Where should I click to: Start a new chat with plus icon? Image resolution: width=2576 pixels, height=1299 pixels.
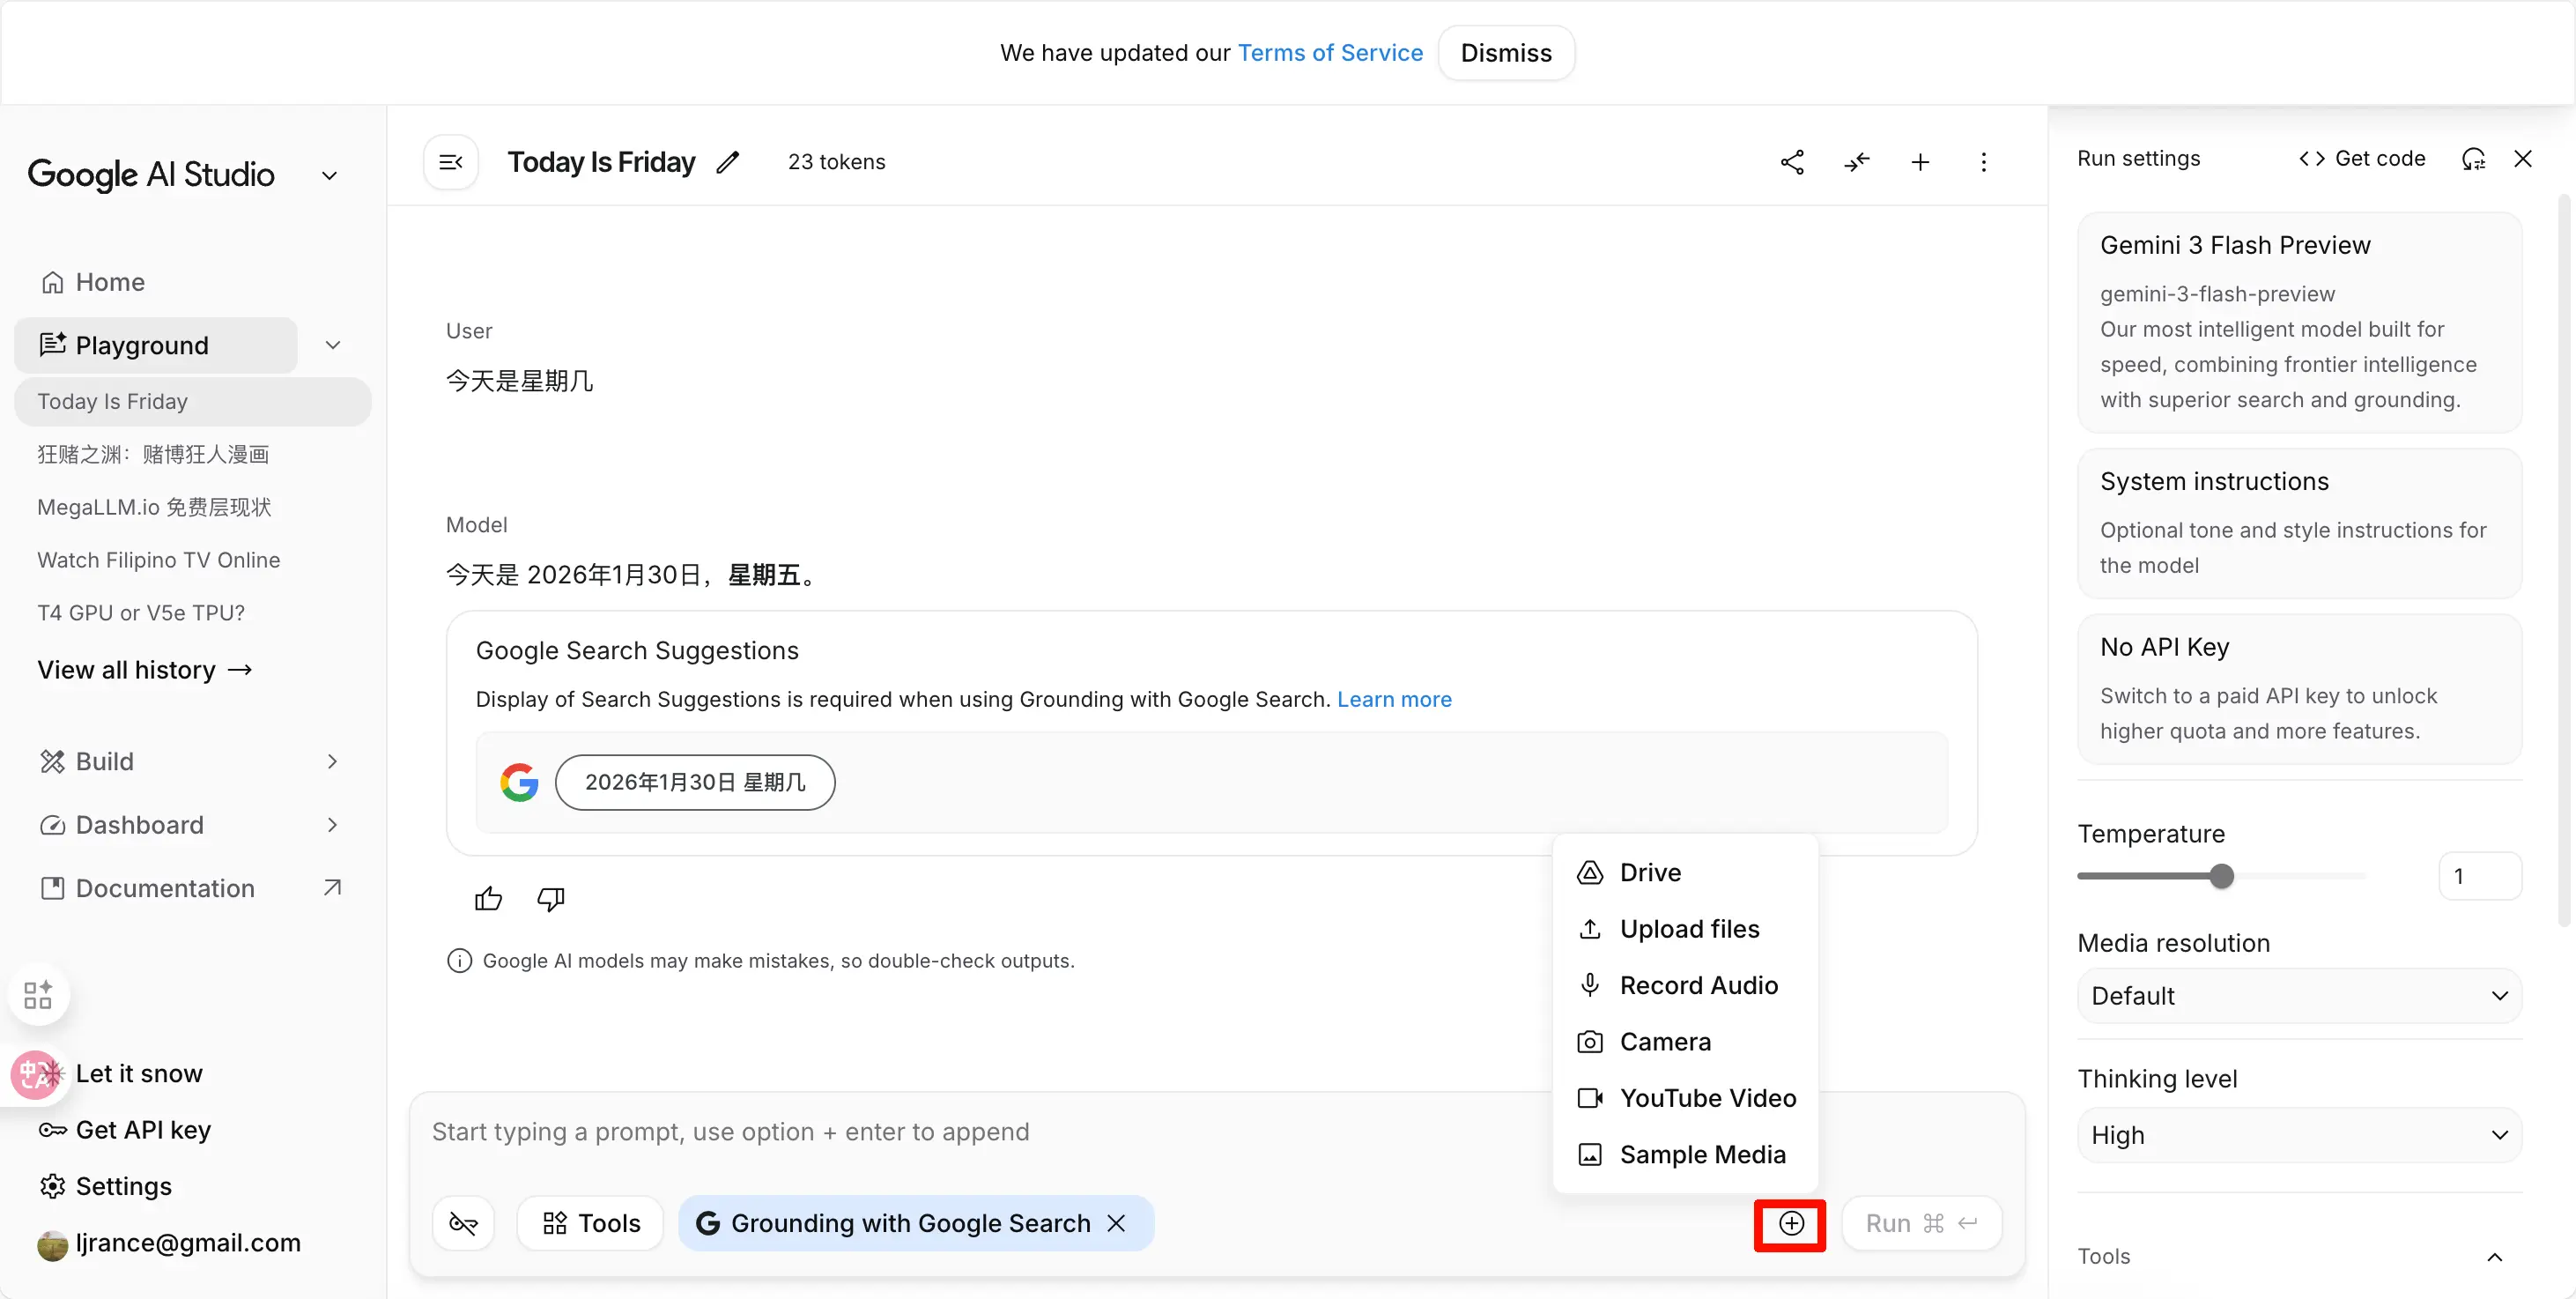click(x=1920, y=162)
